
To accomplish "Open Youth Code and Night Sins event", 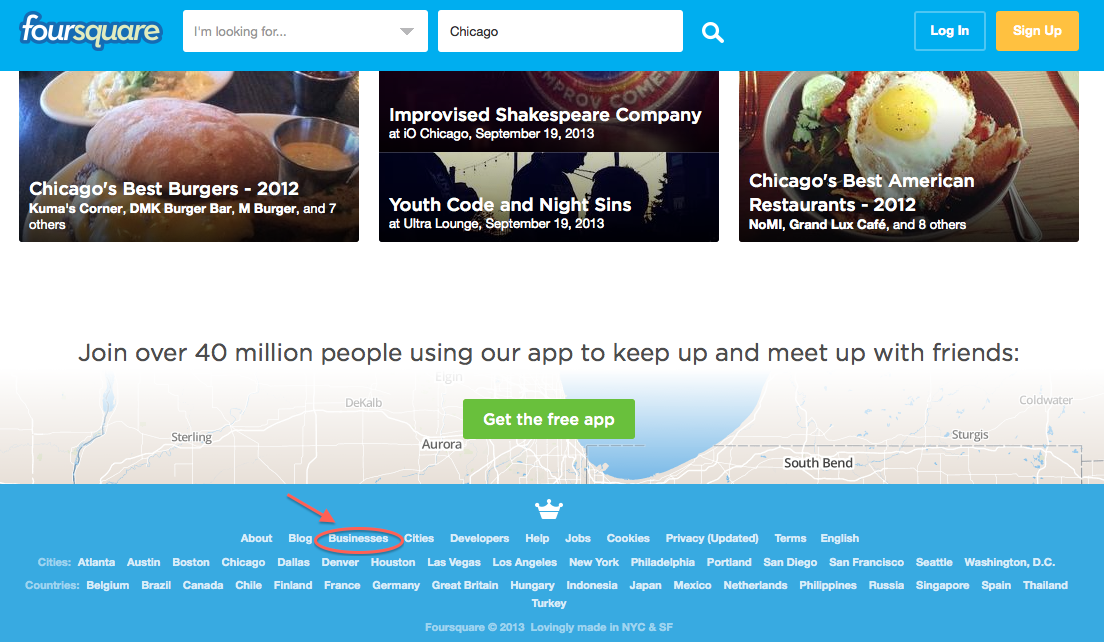I will click(x=548, y=197).
